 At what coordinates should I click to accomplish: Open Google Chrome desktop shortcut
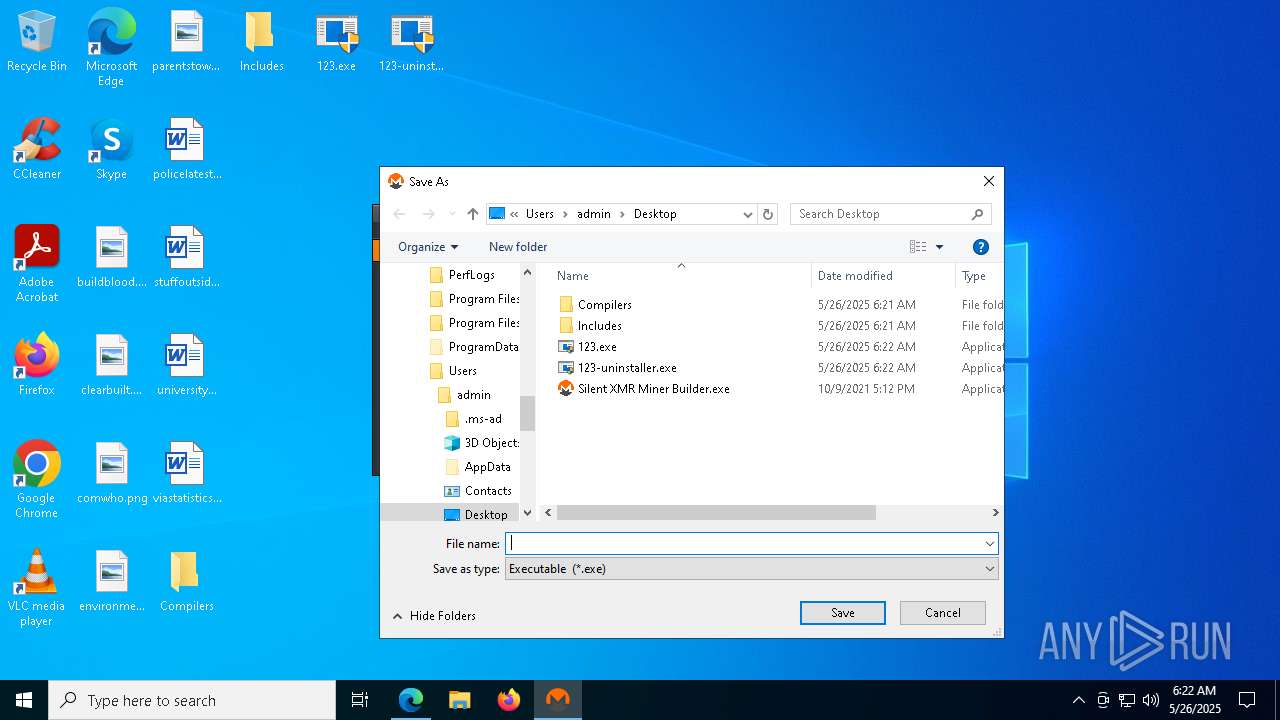(37, 480)
